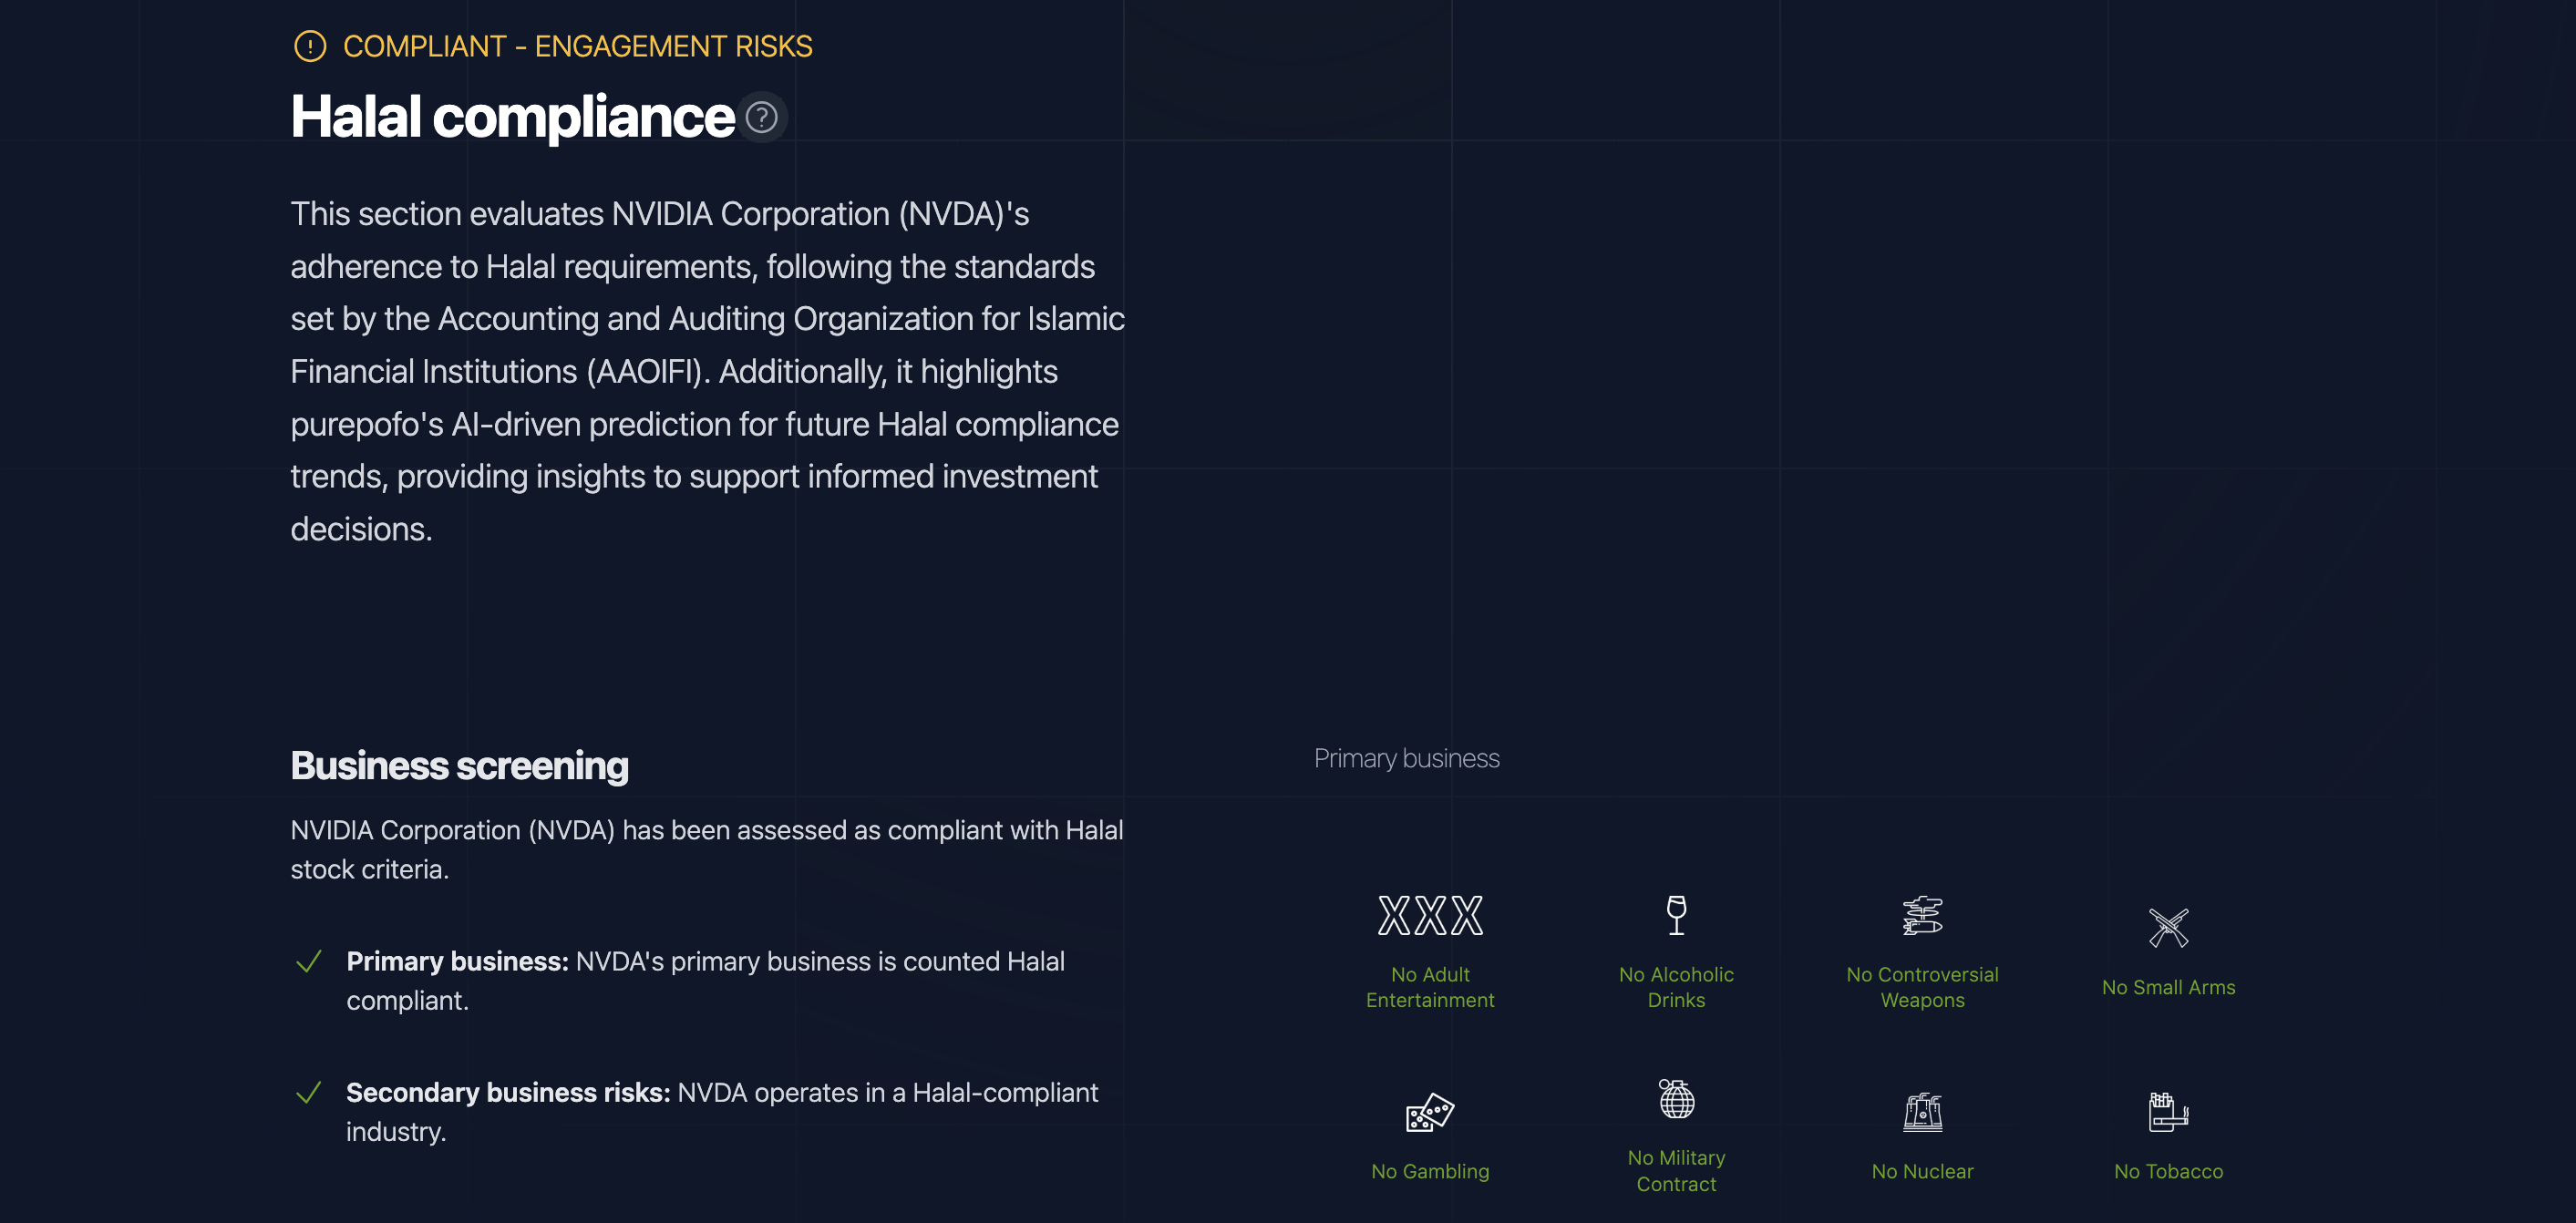Click the COMPLIANT - ENGAGEMENT RISKS label

[577, 46]
